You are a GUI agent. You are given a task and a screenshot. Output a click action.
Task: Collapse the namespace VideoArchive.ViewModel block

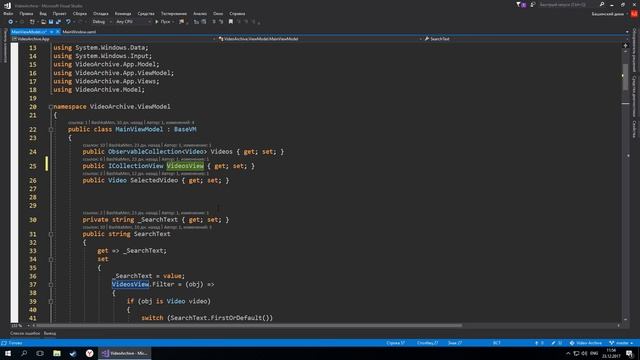(x=51, y=107)
